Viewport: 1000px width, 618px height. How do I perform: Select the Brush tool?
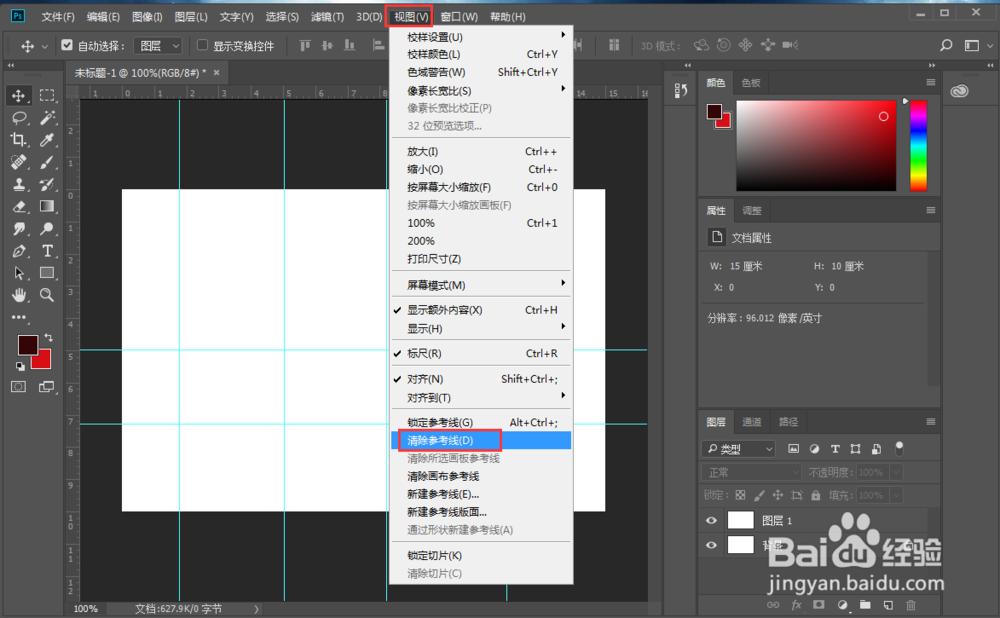tap(47, 162)
